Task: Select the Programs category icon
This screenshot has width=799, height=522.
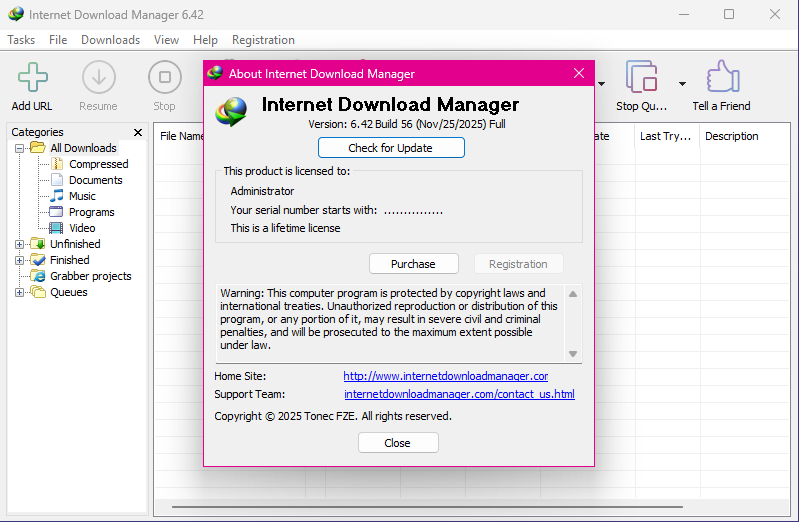Action: pyautogui.click(x=56, y=212)
